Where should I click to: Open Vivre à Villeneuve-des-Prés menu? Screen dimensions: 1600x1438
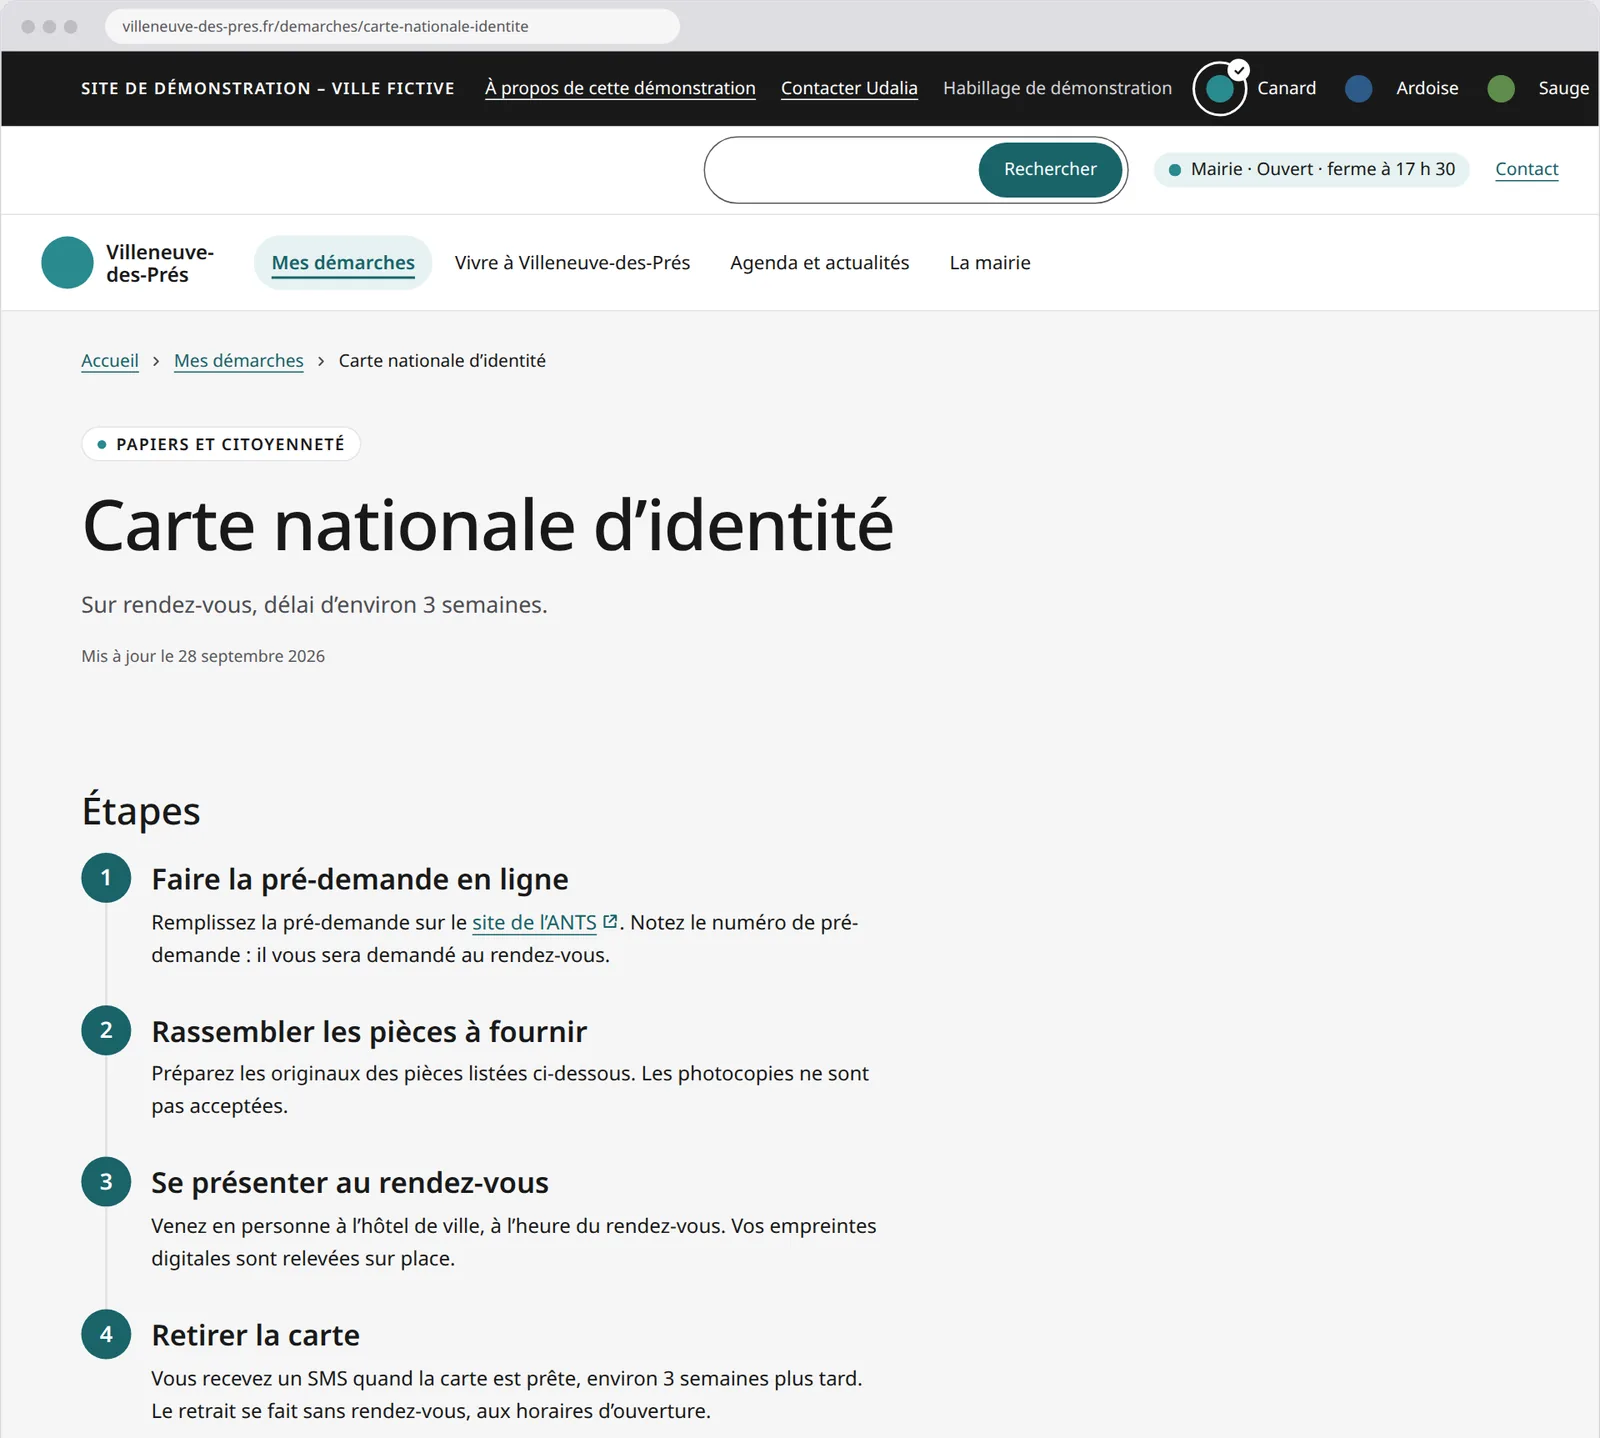click(572, 262)
